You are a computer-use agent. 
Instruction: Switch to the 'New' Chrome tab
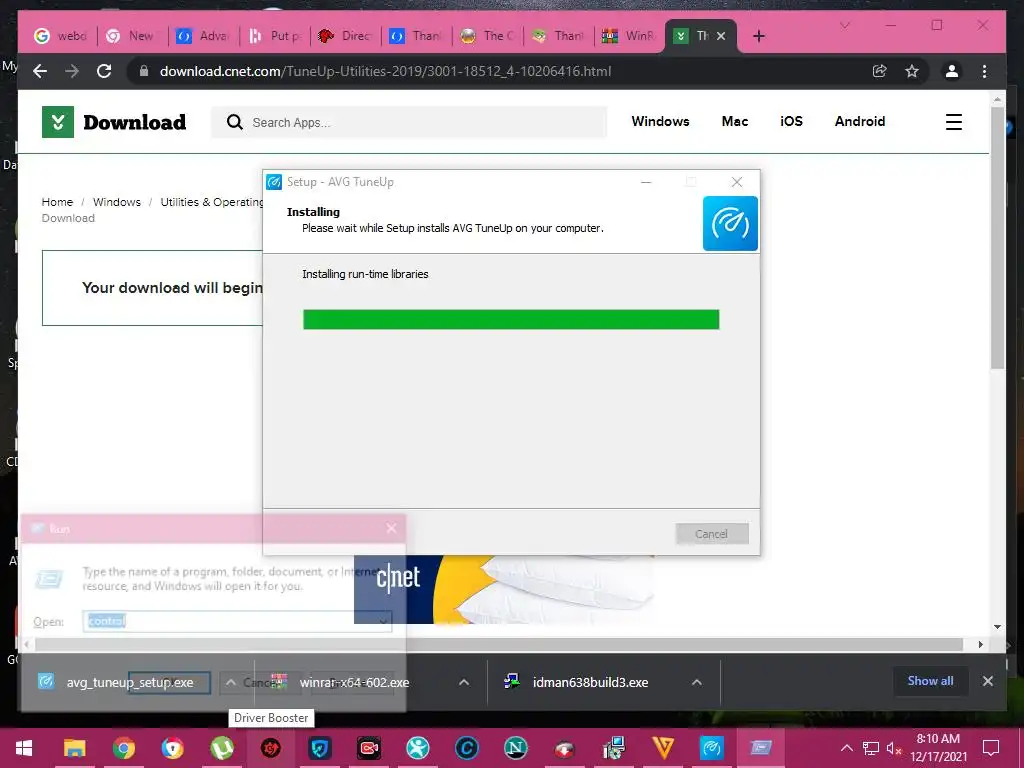[131, 36]
